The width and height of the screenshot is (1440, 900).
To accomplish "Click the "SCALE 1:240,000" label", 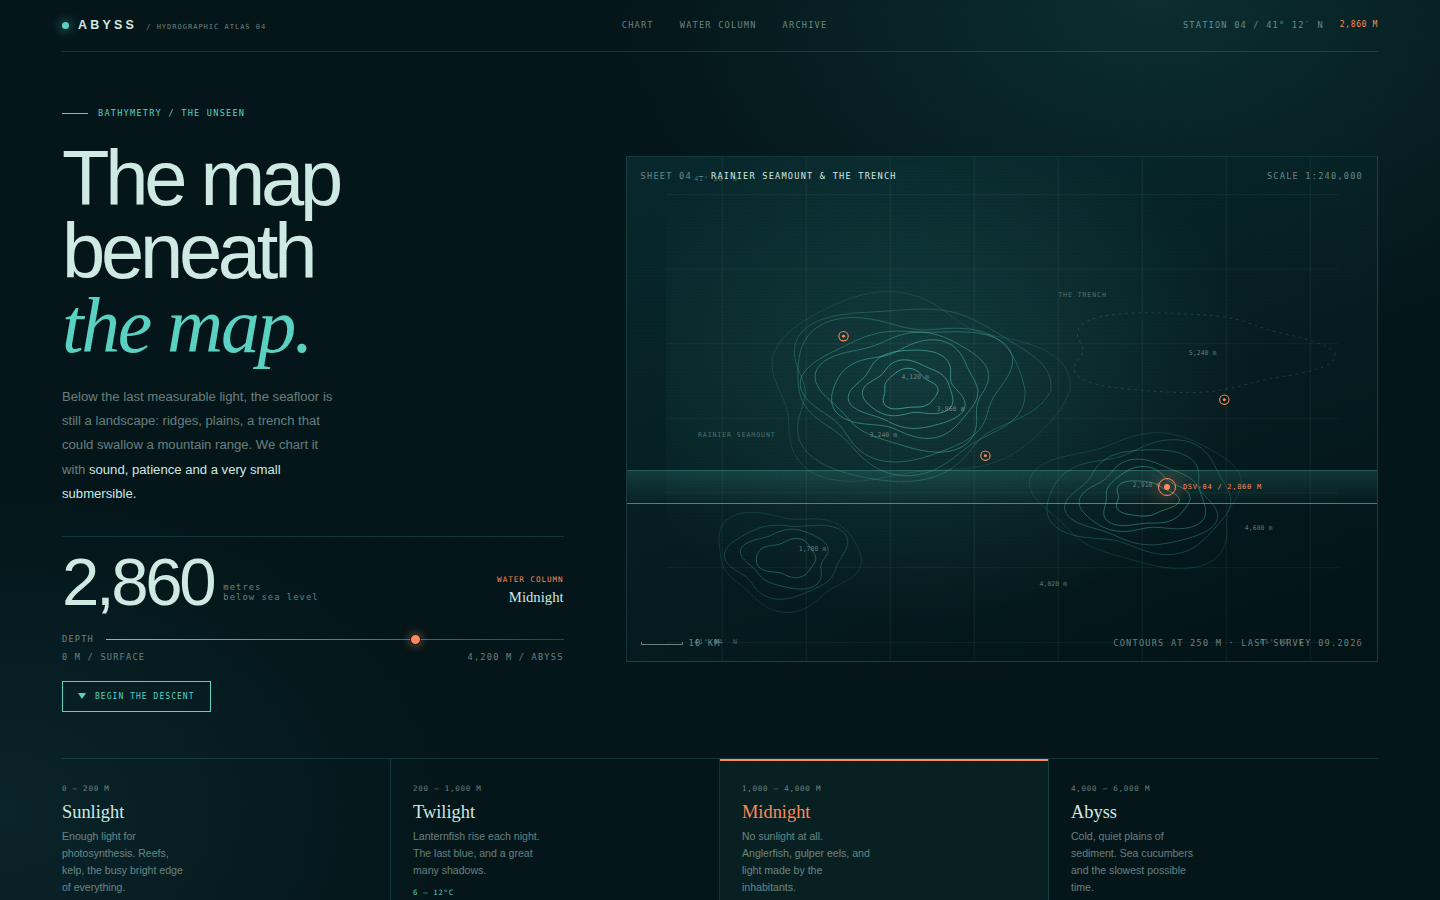I will pos(1314,176).
